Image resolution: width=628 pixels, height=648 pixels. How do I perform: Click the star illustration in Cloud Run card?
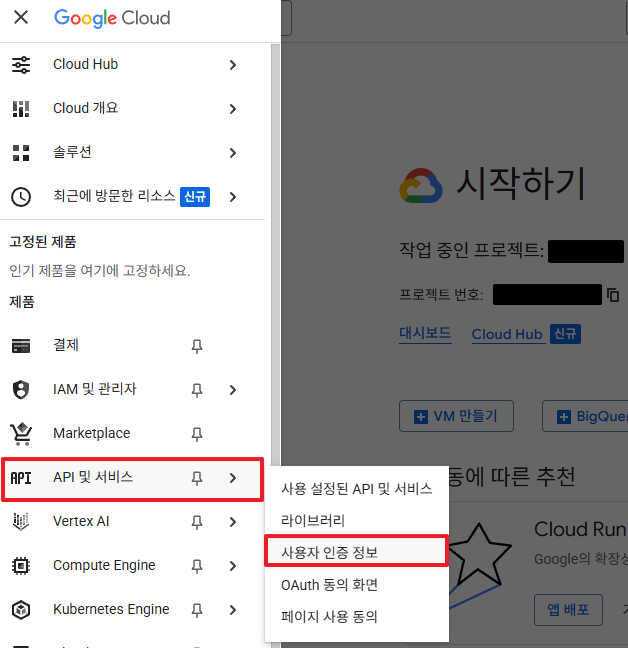[x=478, y=554]
